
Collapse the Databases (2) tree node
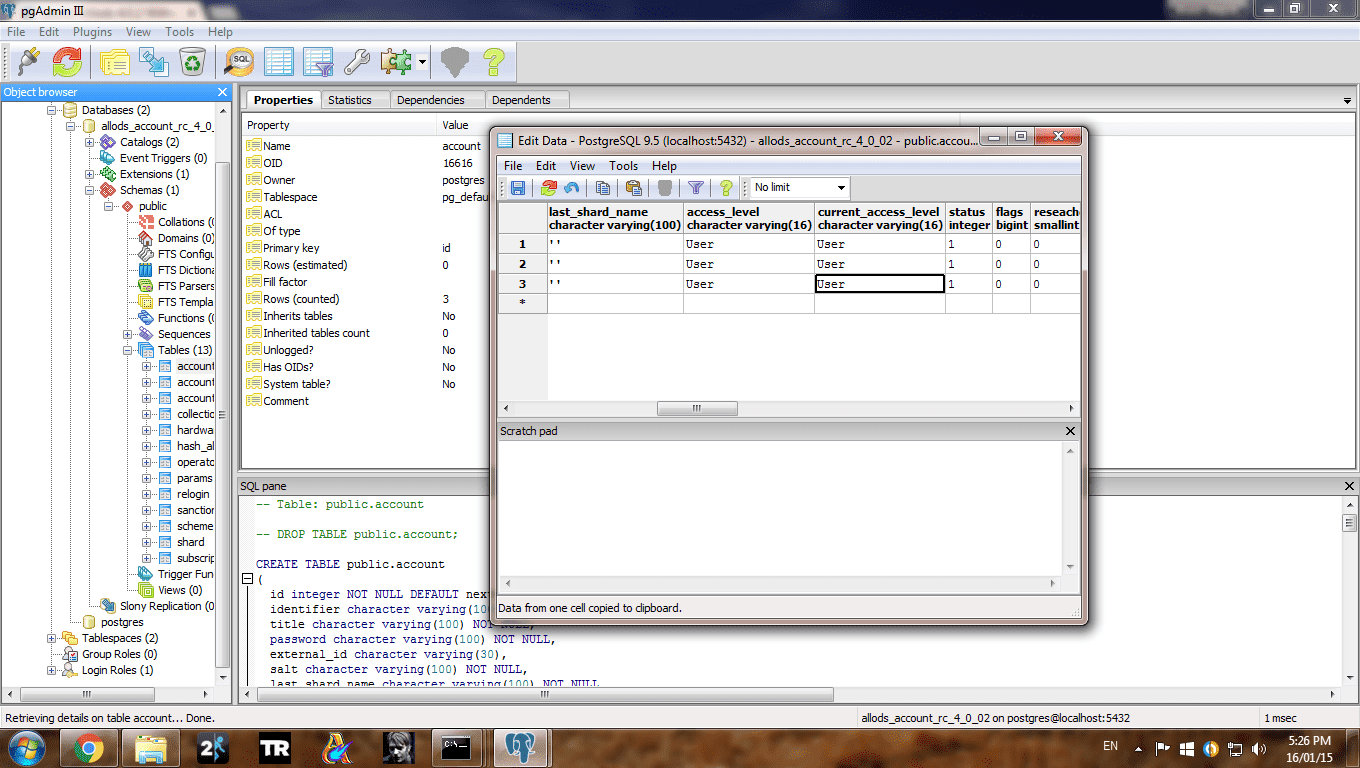(x=52, y=110)
